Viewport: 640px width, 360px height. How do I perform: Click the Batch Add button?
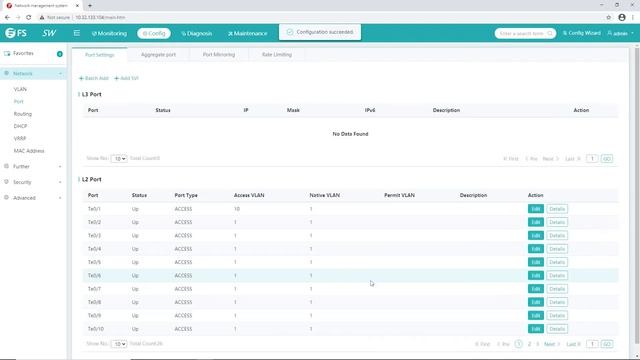tap(93, 78)
